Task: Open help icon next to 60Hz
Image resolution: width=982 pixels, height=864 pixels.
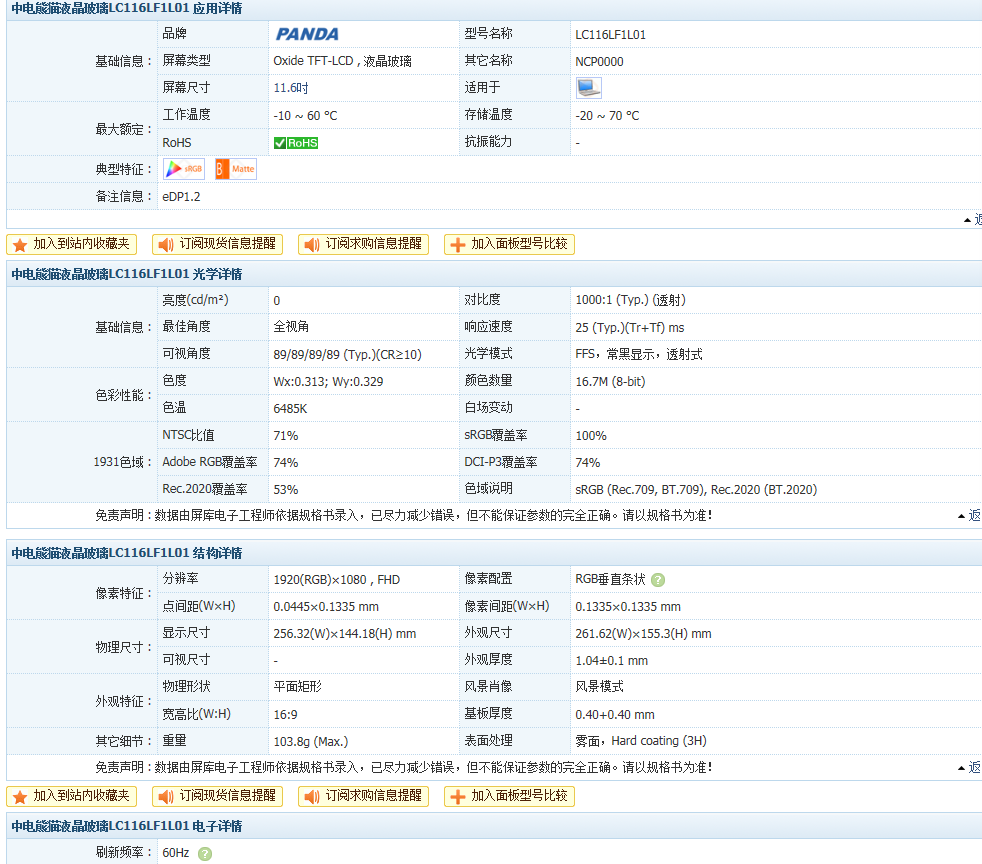Action: pos(205,853)
